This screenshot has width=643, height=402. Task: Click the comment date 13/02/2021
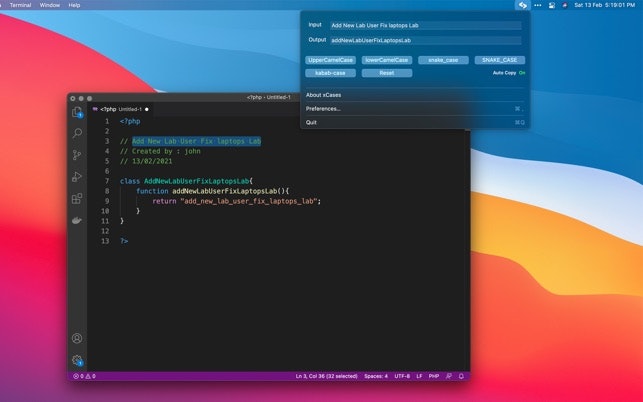point(152,161)
